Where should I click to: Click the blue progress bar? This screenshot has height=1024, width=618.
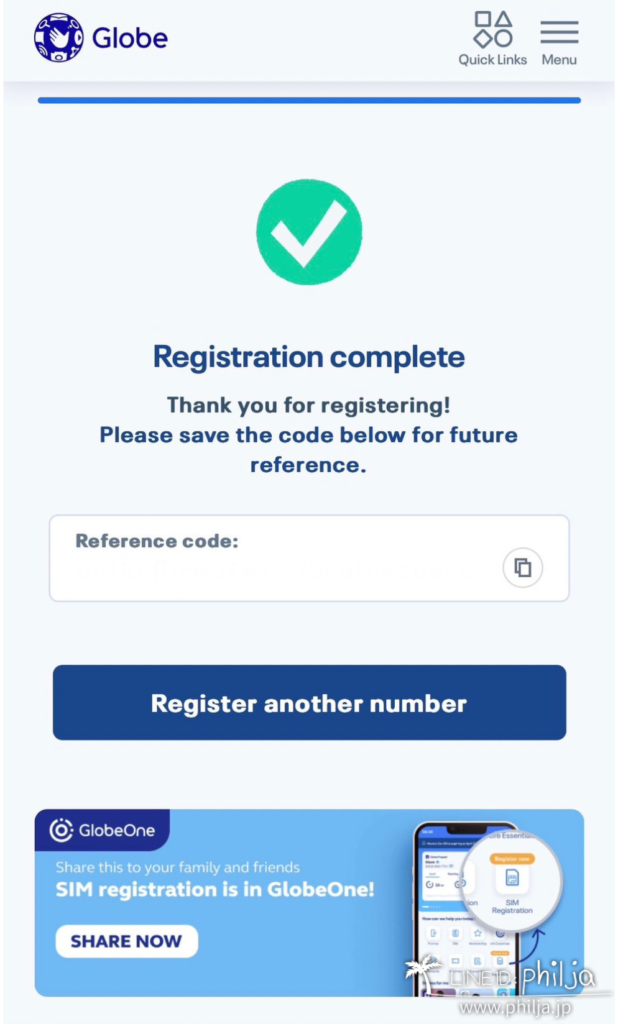click(x=309, y=100)
